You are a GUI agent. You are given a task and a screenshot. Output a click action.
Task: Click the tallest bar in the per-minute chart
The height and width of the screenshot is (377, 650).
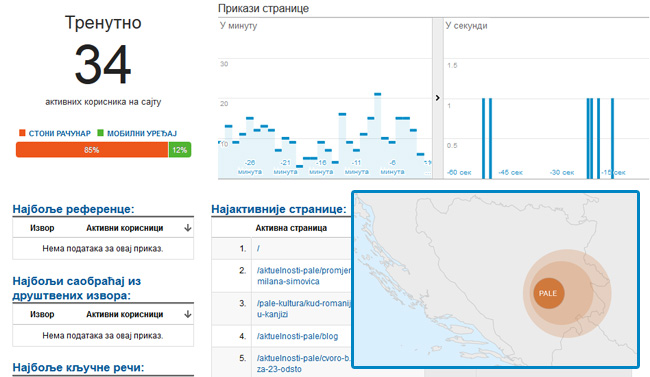coord(377,136)
